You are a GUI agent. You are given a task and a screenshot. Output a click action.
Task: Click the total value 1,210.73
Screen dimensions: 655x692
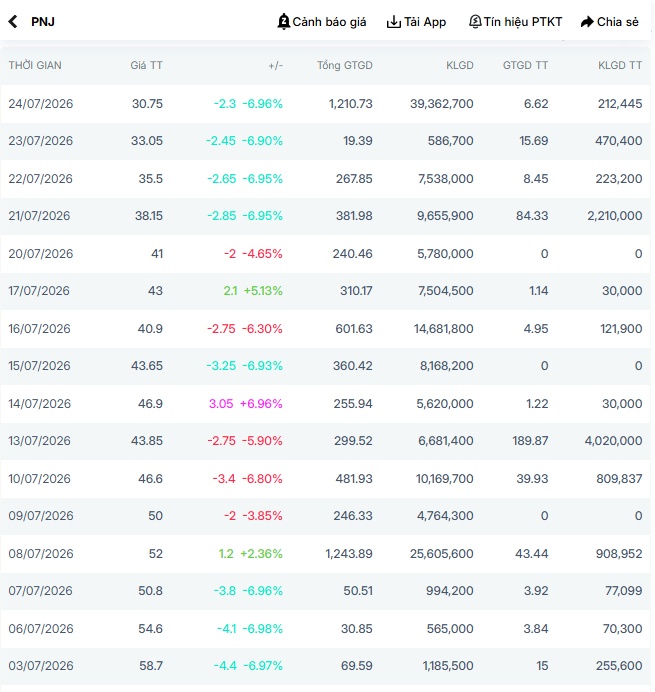[351, 104]
